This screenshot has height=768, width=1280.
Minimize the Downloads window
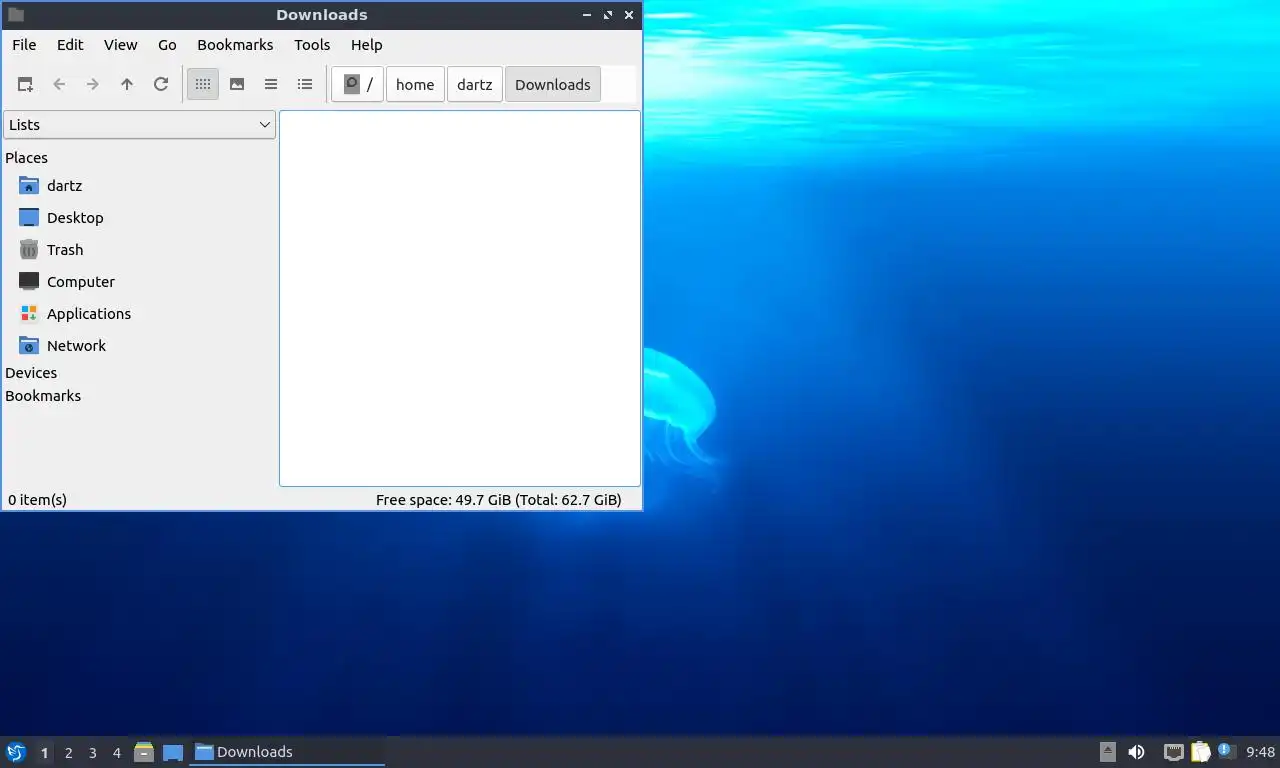click(x=587, y=15)
